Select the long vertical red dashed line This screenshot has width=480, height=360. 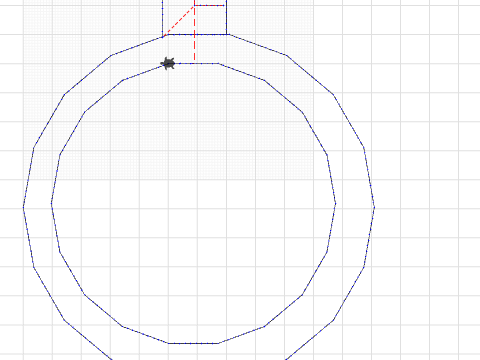point(195,34)
